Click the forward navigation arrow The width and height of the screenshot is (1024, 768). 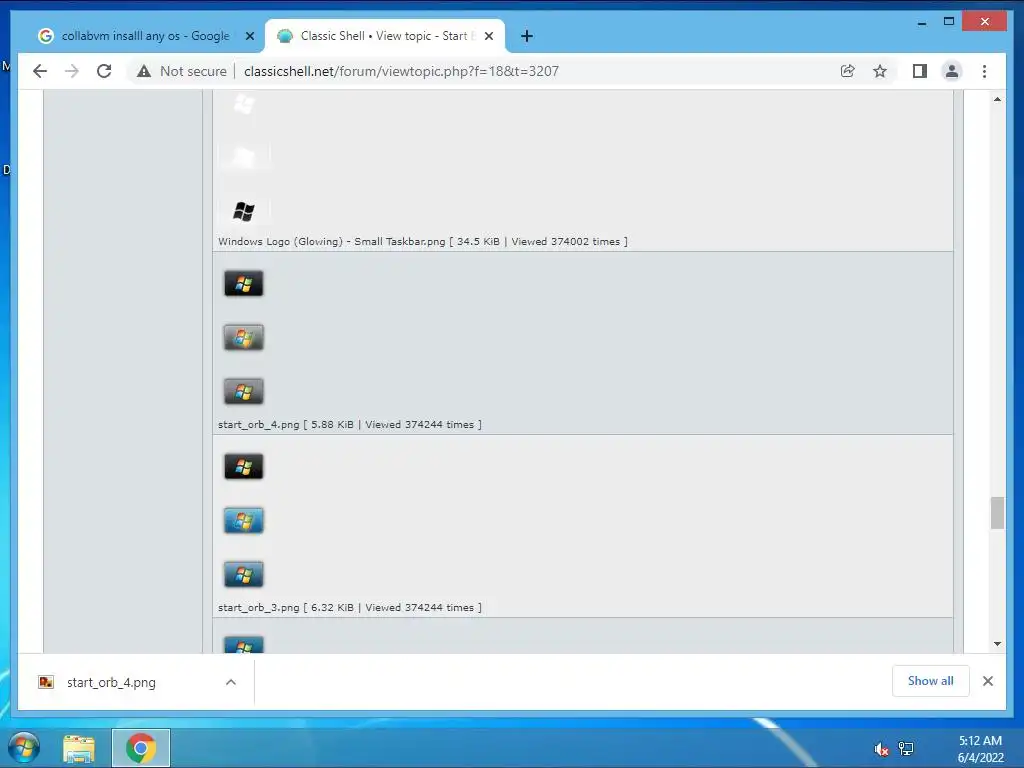72,71
